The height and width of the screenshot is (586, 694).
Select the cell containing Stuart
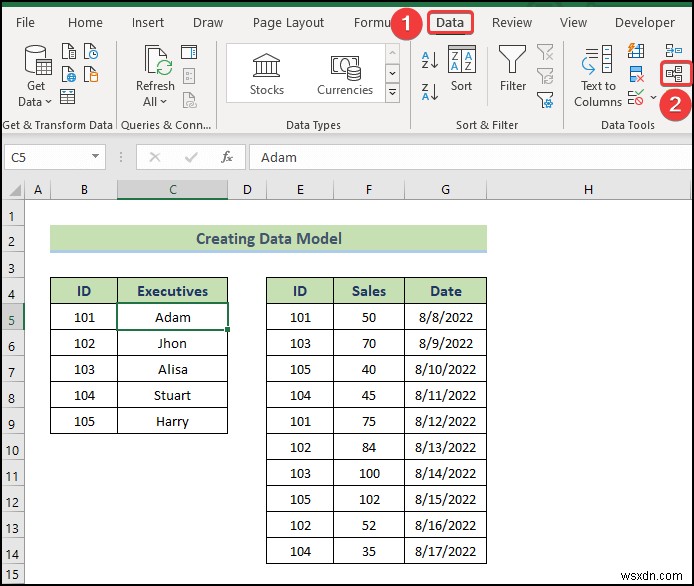[173, 395]
